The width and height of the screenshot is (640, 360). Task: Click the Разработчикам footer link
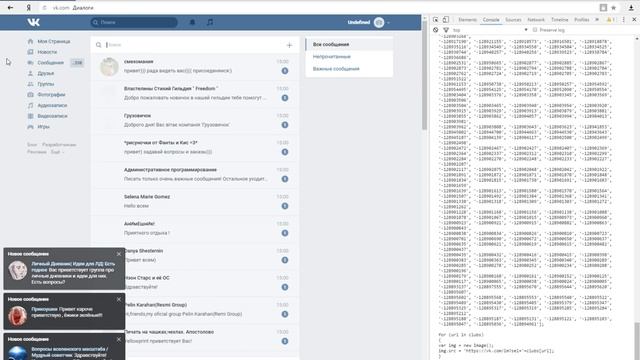[59, 144]
